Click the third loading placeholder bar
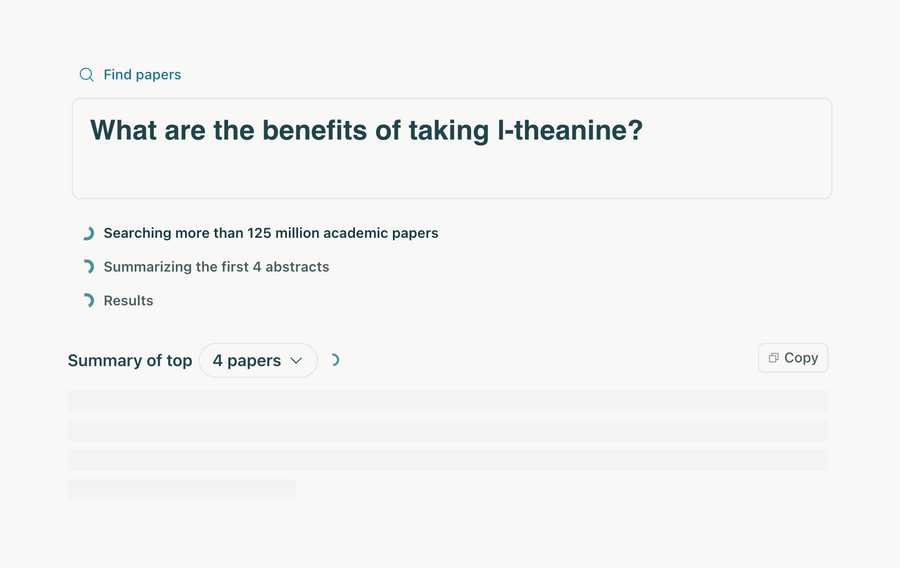 click(x=447, y=460)
